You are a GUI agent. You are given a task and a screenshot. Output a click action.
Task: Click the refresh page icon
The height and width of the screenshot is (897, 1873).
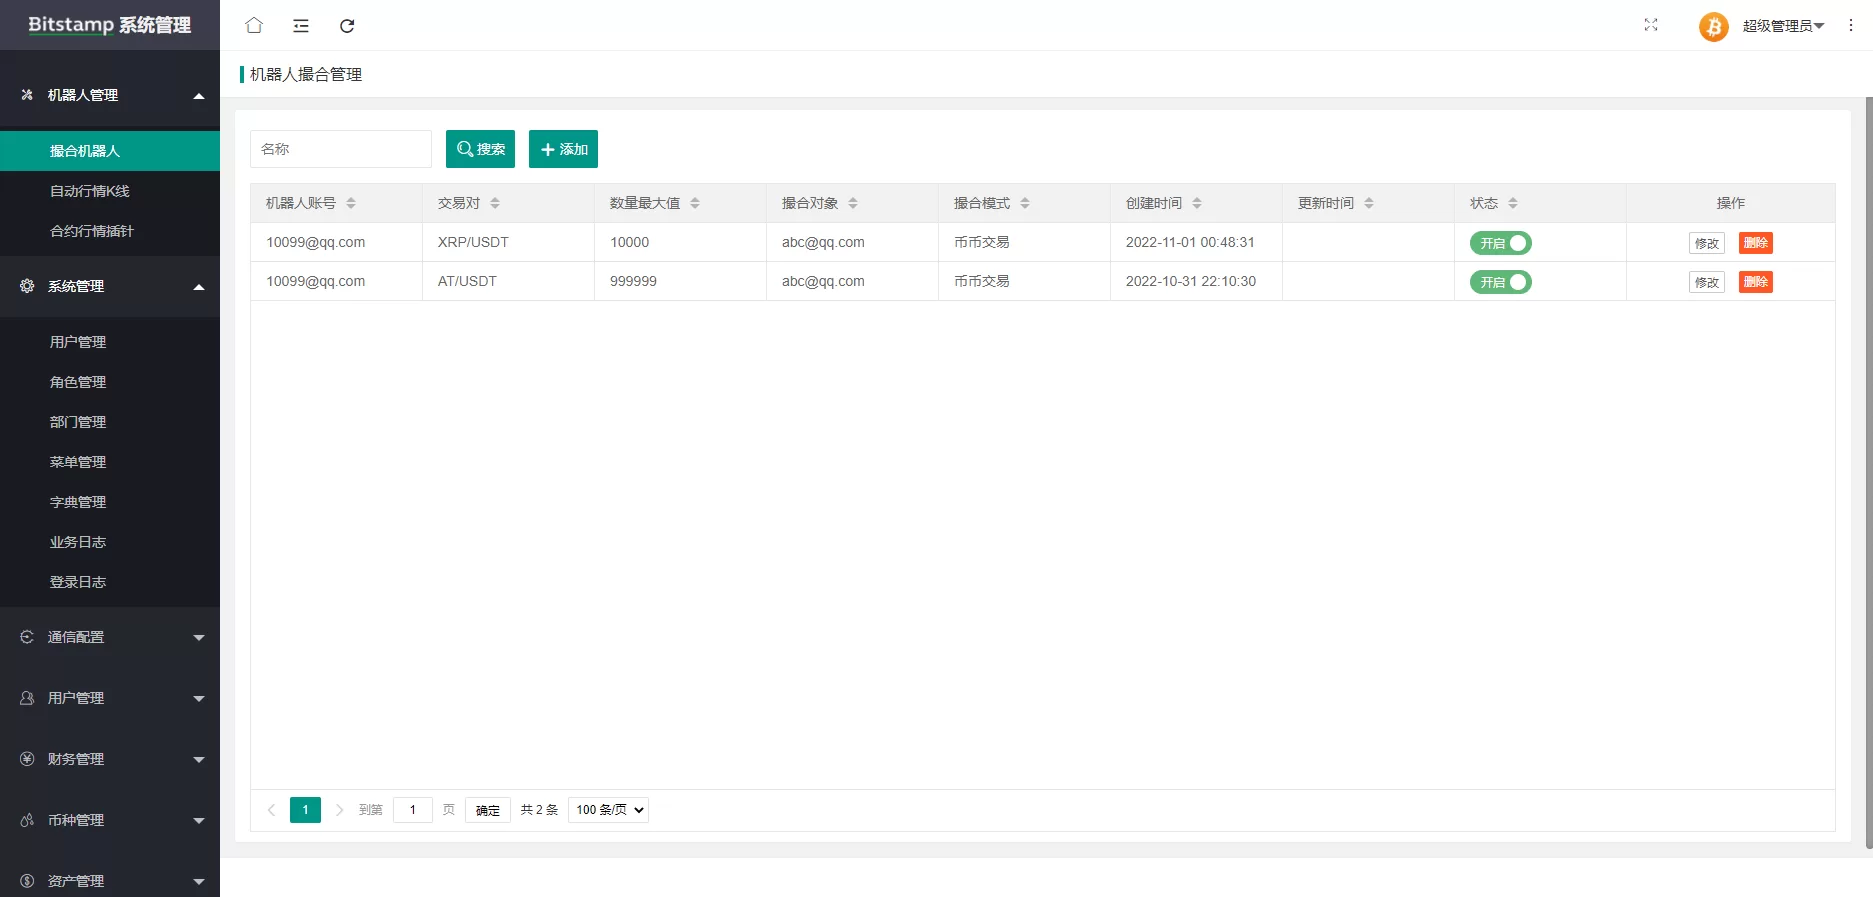tap(347, 26)
